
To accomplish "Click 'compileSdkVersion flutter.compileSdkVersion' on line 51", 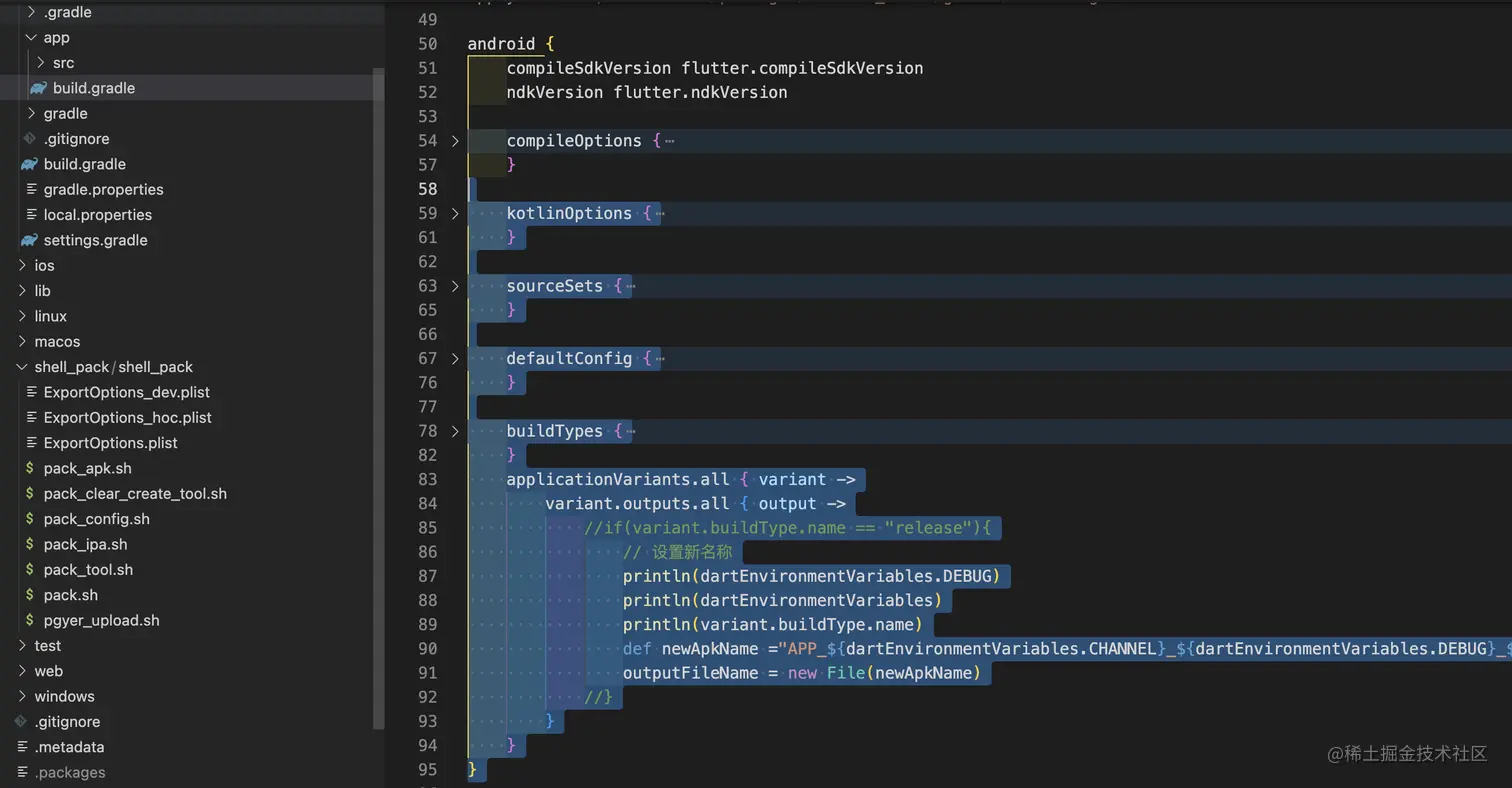I will tap(715, 68).
